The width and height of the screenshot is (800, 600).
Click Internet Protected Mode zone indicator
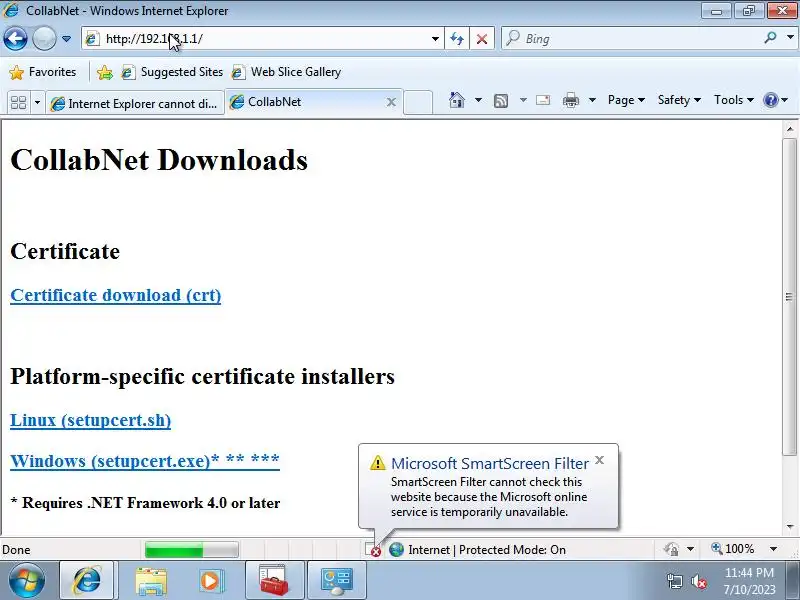point(478,549)
